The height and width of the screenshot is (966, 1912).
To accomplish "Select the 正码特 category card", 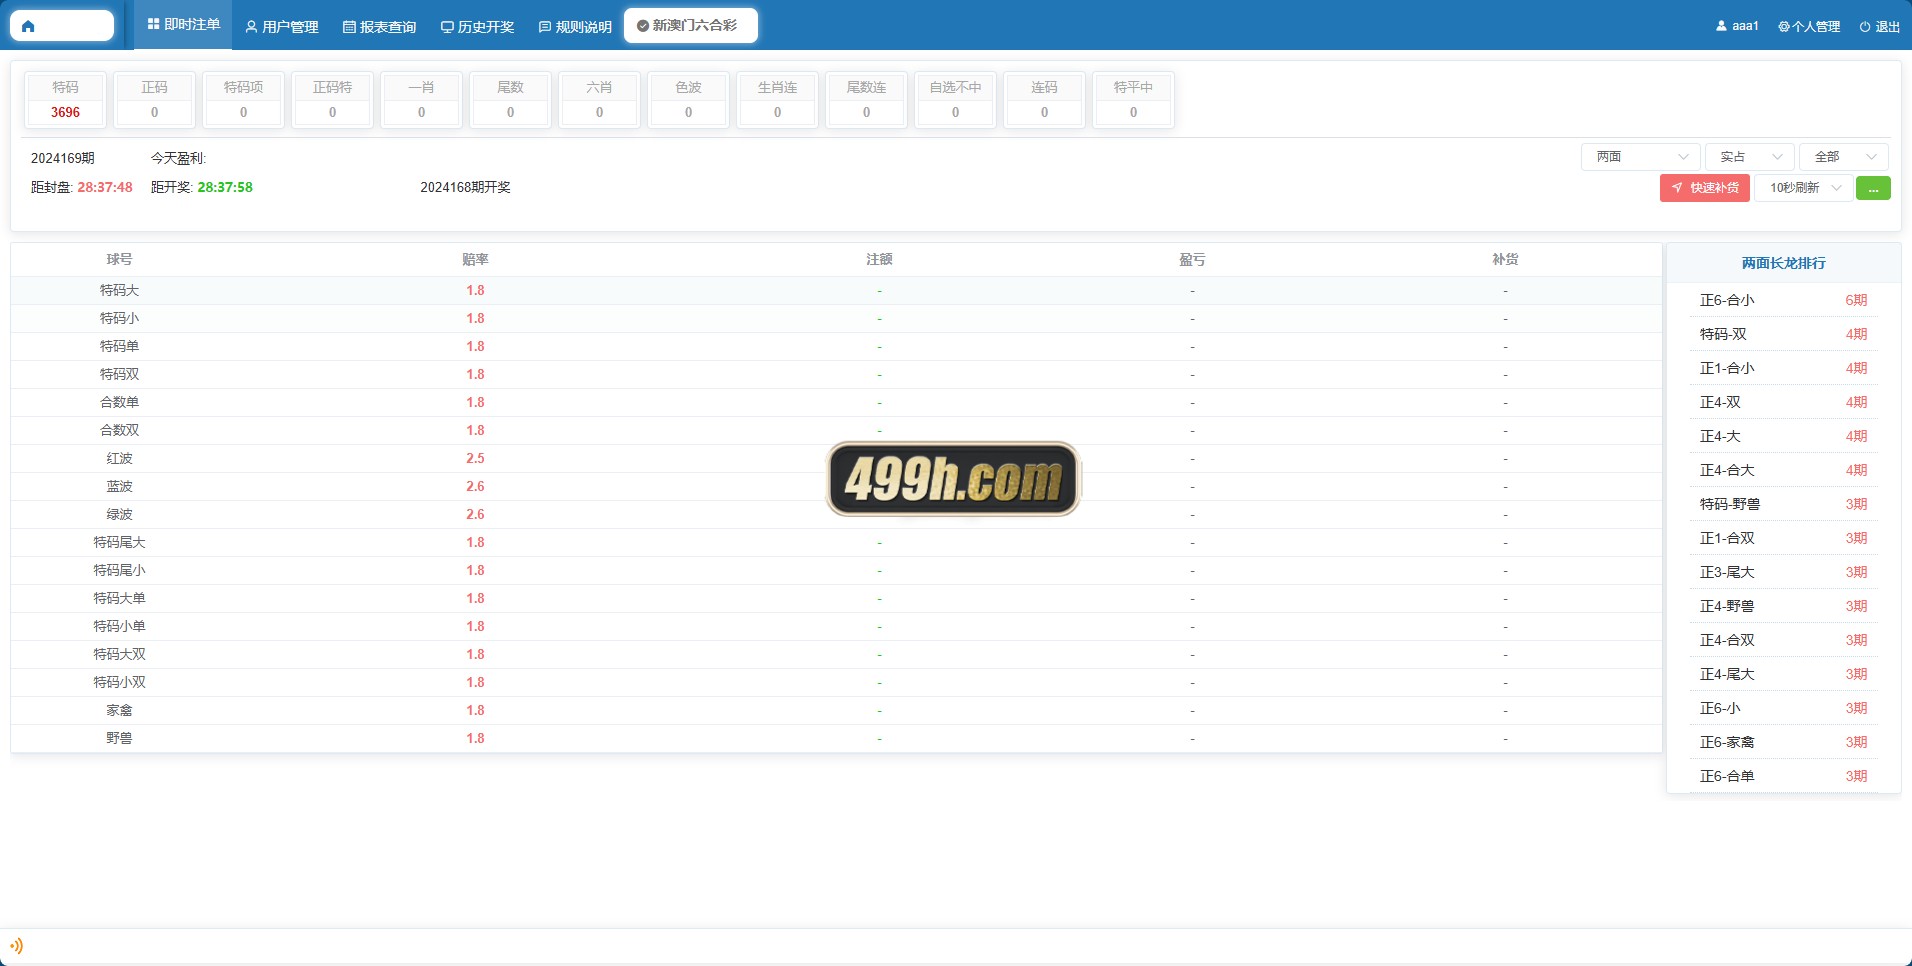I will (332, 100).
